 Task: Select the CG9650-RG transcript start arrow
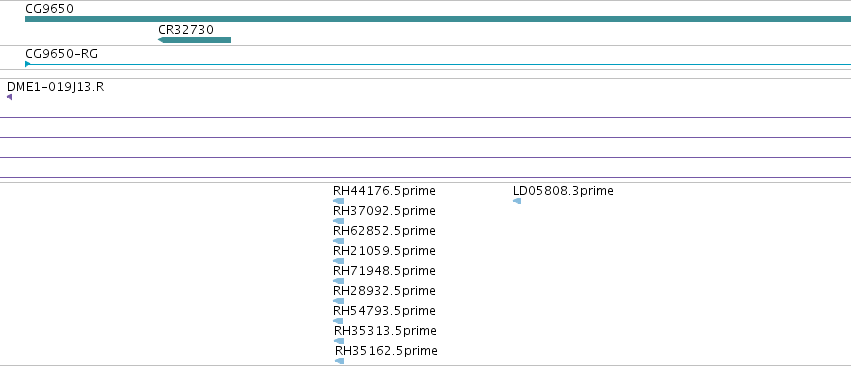pos(28,64)
